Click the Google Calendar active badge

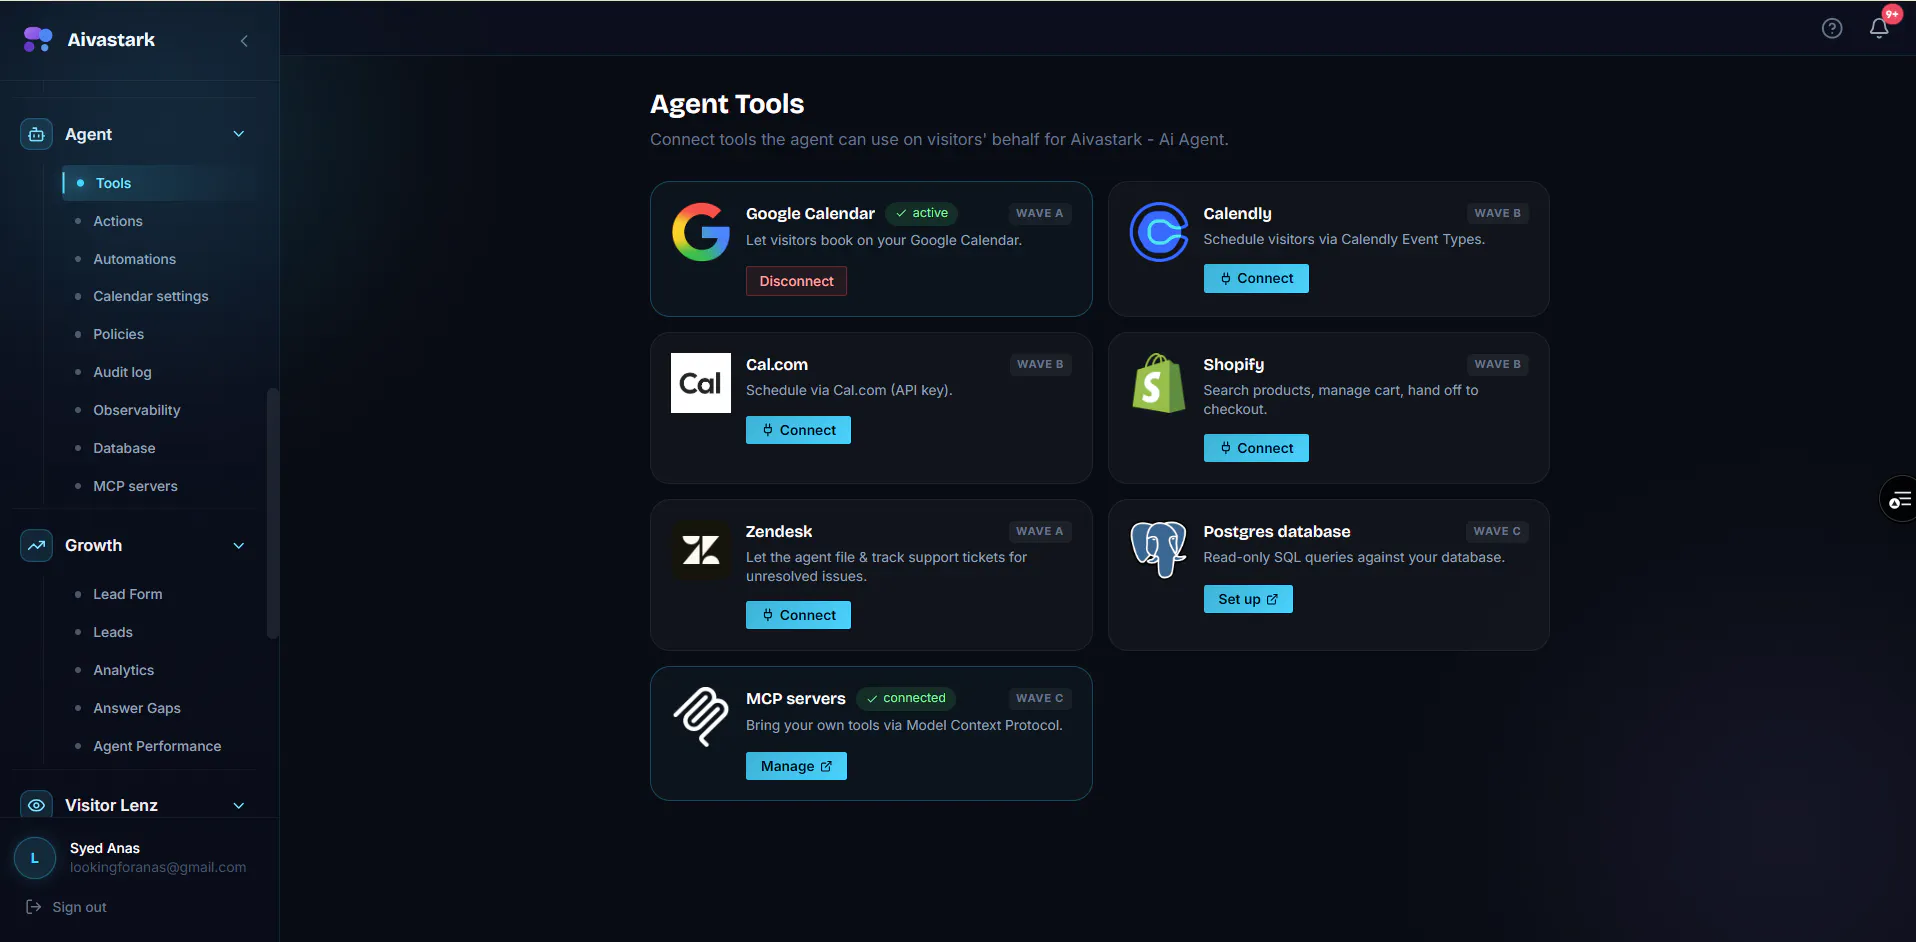click(922, 213)
